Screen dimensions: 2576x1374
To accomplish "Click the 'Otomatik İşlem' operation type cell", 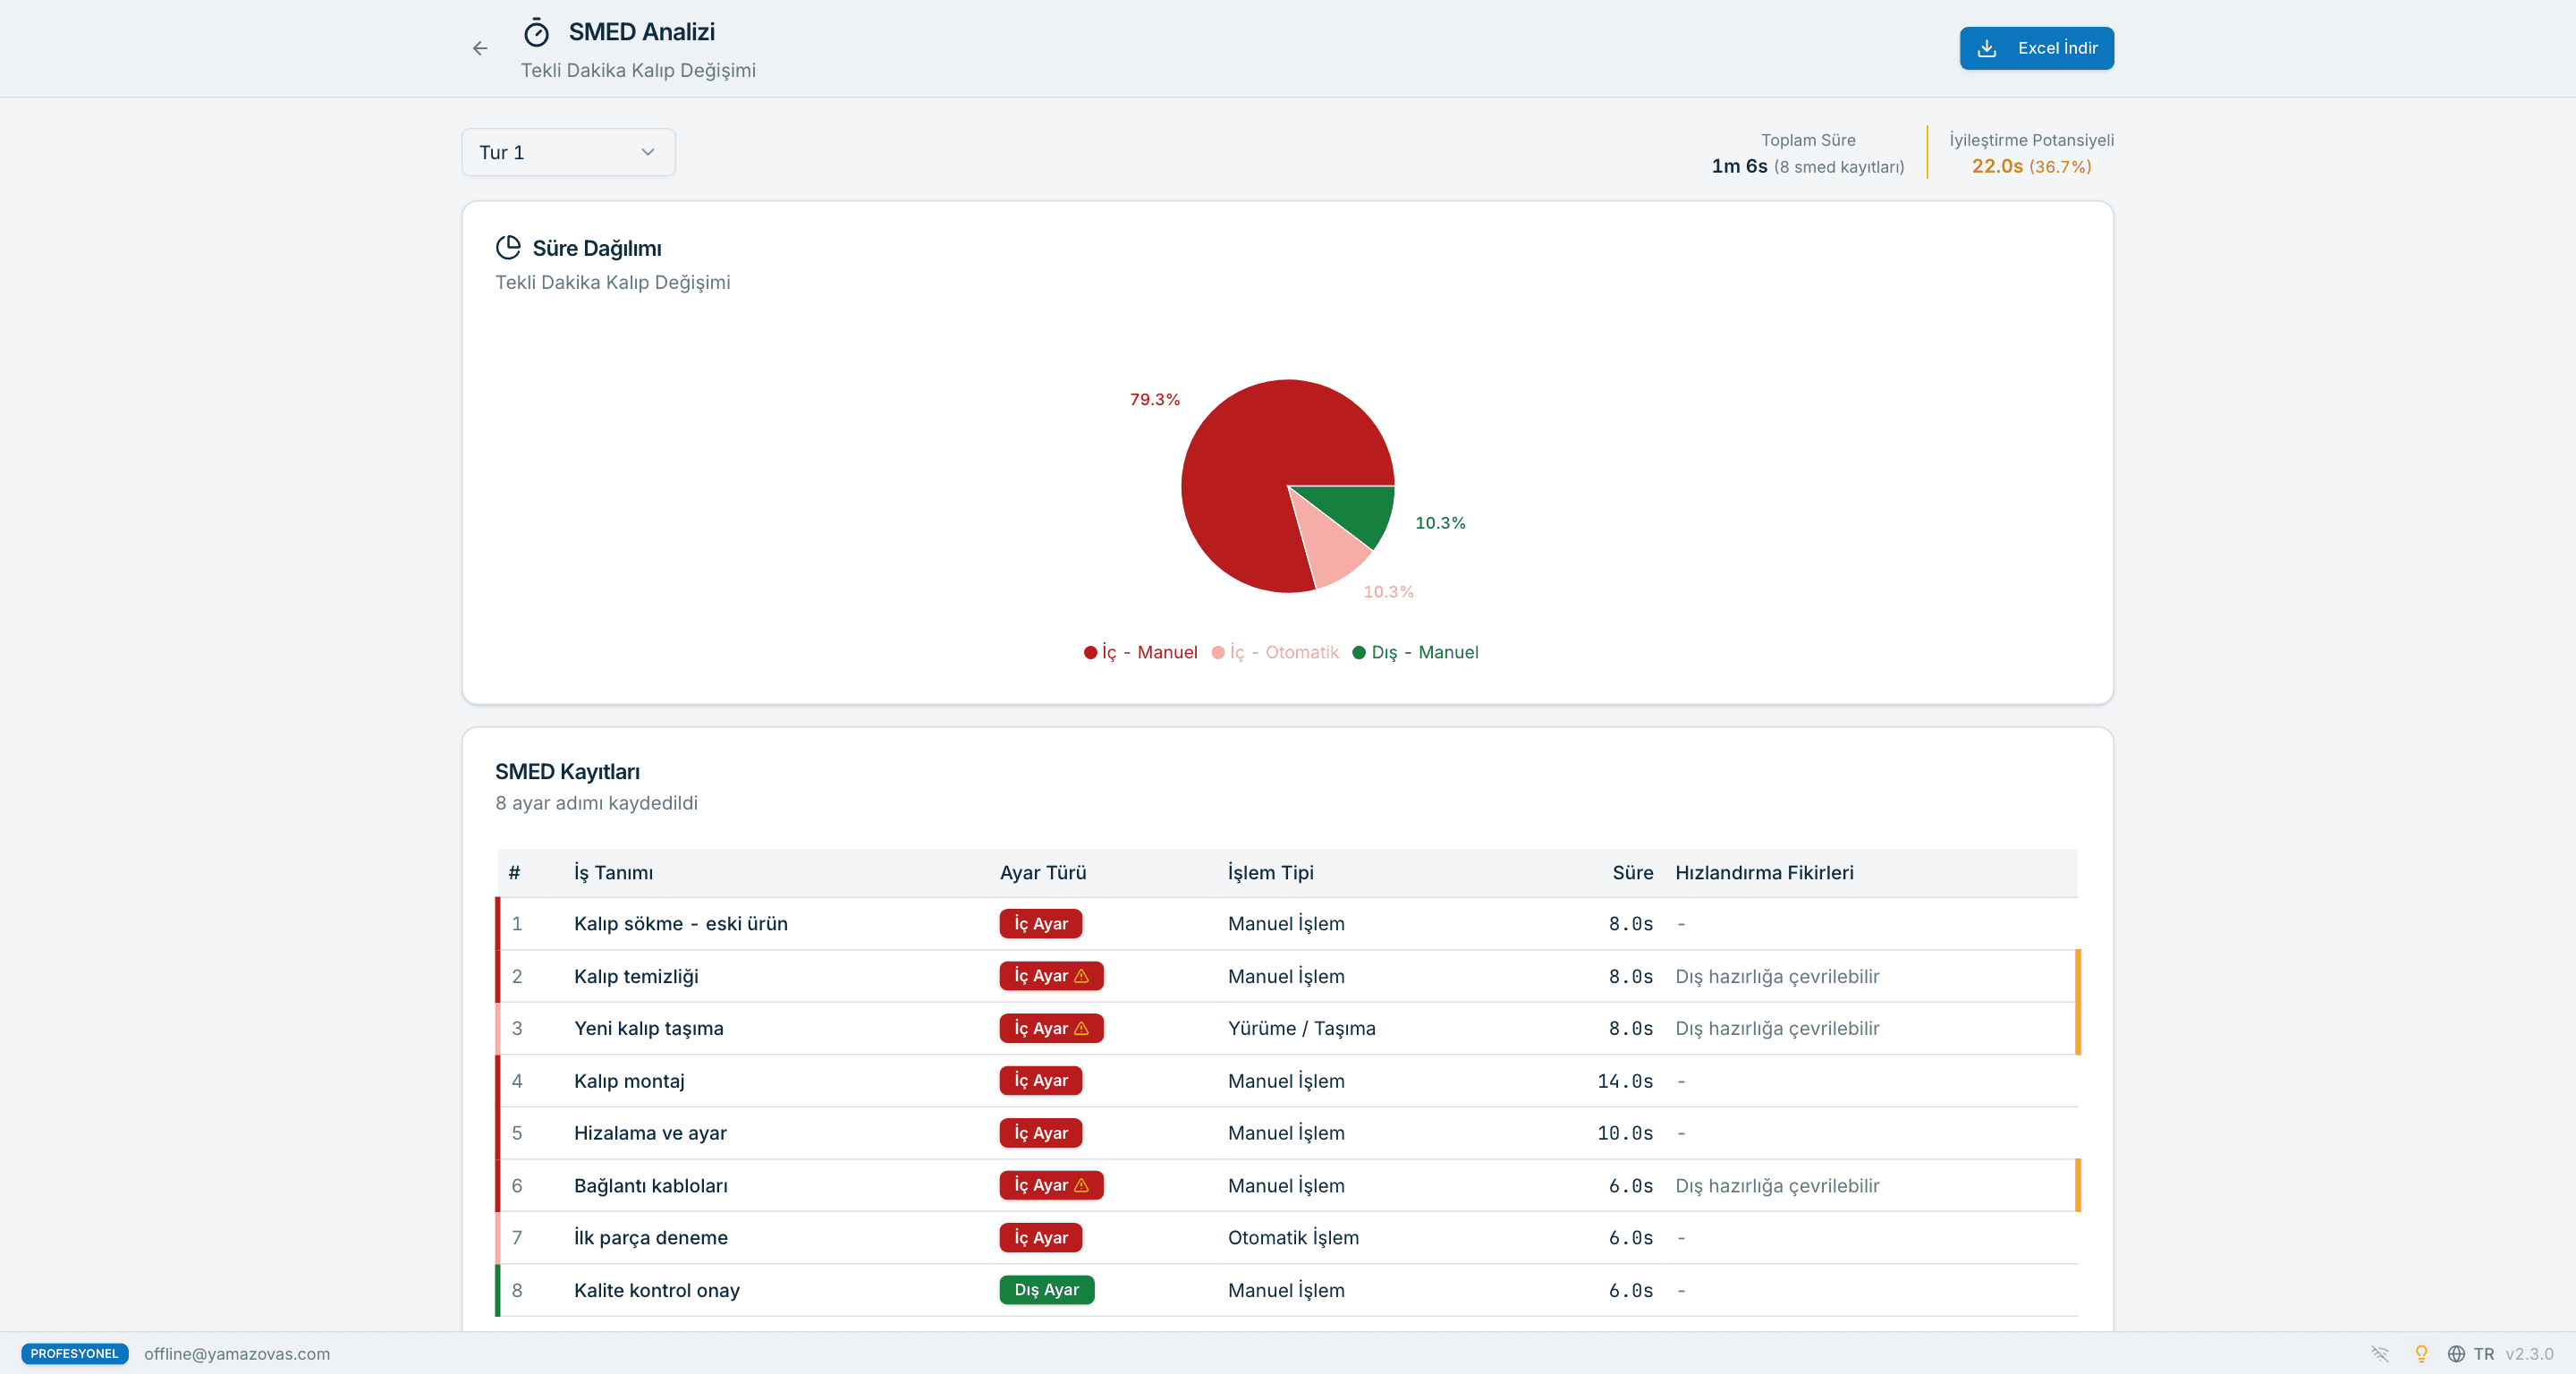I will click(1293, 1237).
